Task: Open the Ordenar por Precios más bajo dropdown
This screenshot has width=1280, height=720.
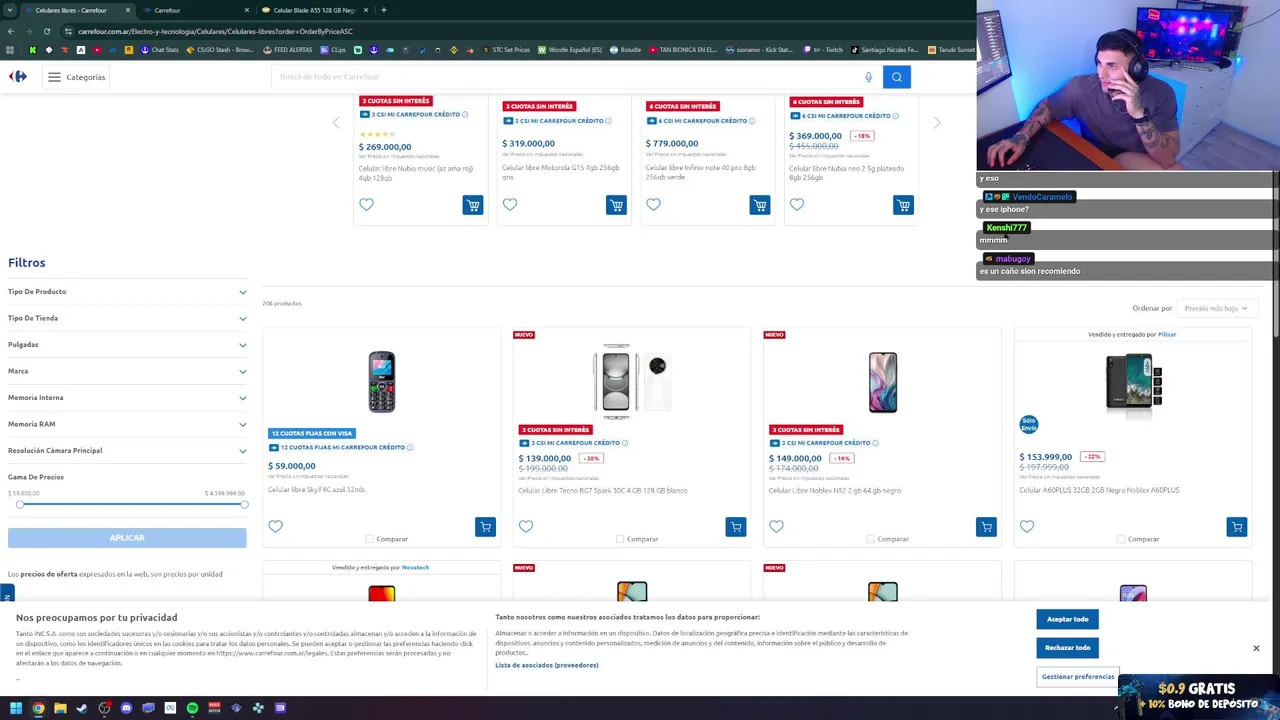Action: pos(1215,308)
